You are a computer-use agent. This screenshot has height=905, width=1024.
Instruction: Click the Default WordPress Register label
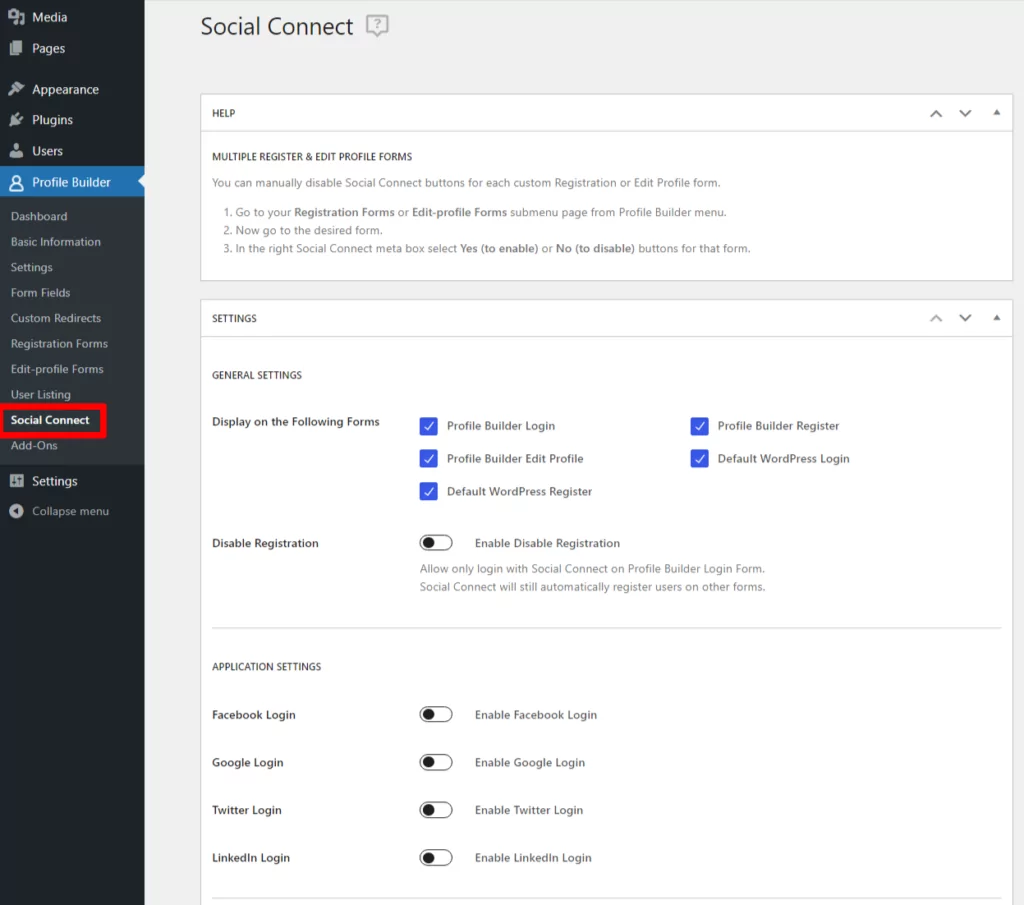point(519,491)
